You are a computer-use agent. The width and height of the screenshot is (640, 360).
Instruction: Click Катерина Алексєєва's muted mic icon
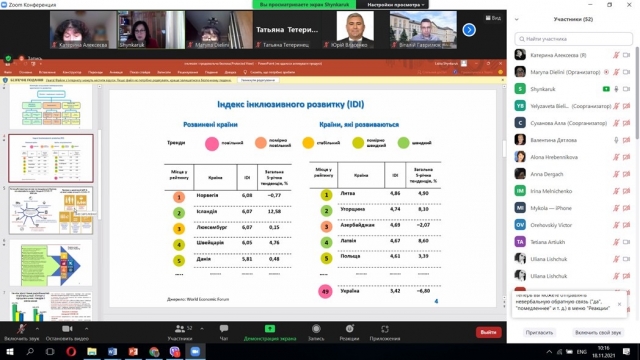click(616, 55)
